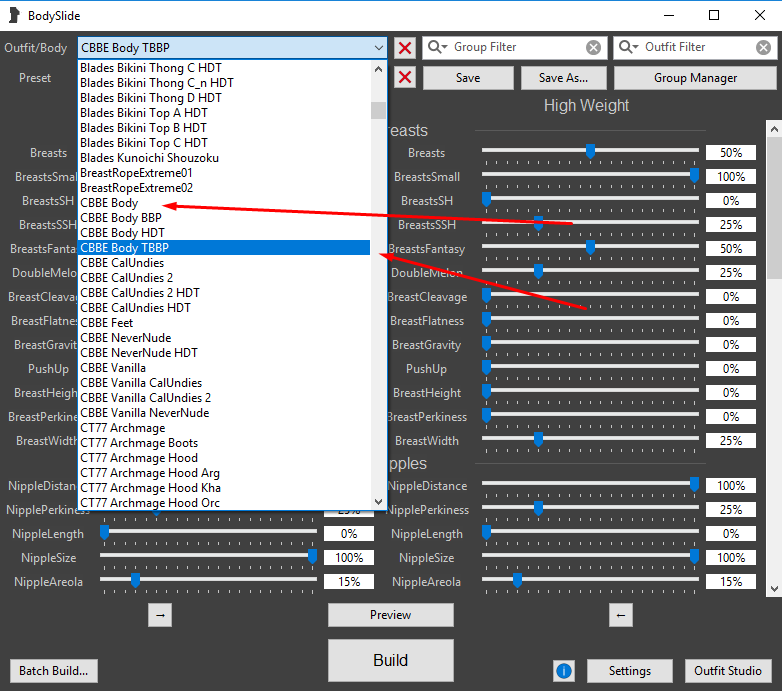Clear the Group Filter field
Screen dimensions: 782x691
(594, 47)
